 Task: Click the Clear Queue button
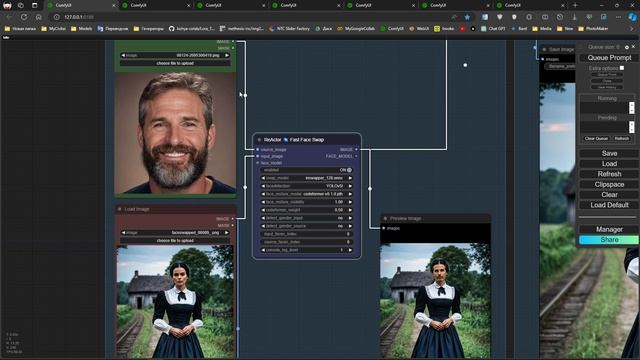point(596,138)
